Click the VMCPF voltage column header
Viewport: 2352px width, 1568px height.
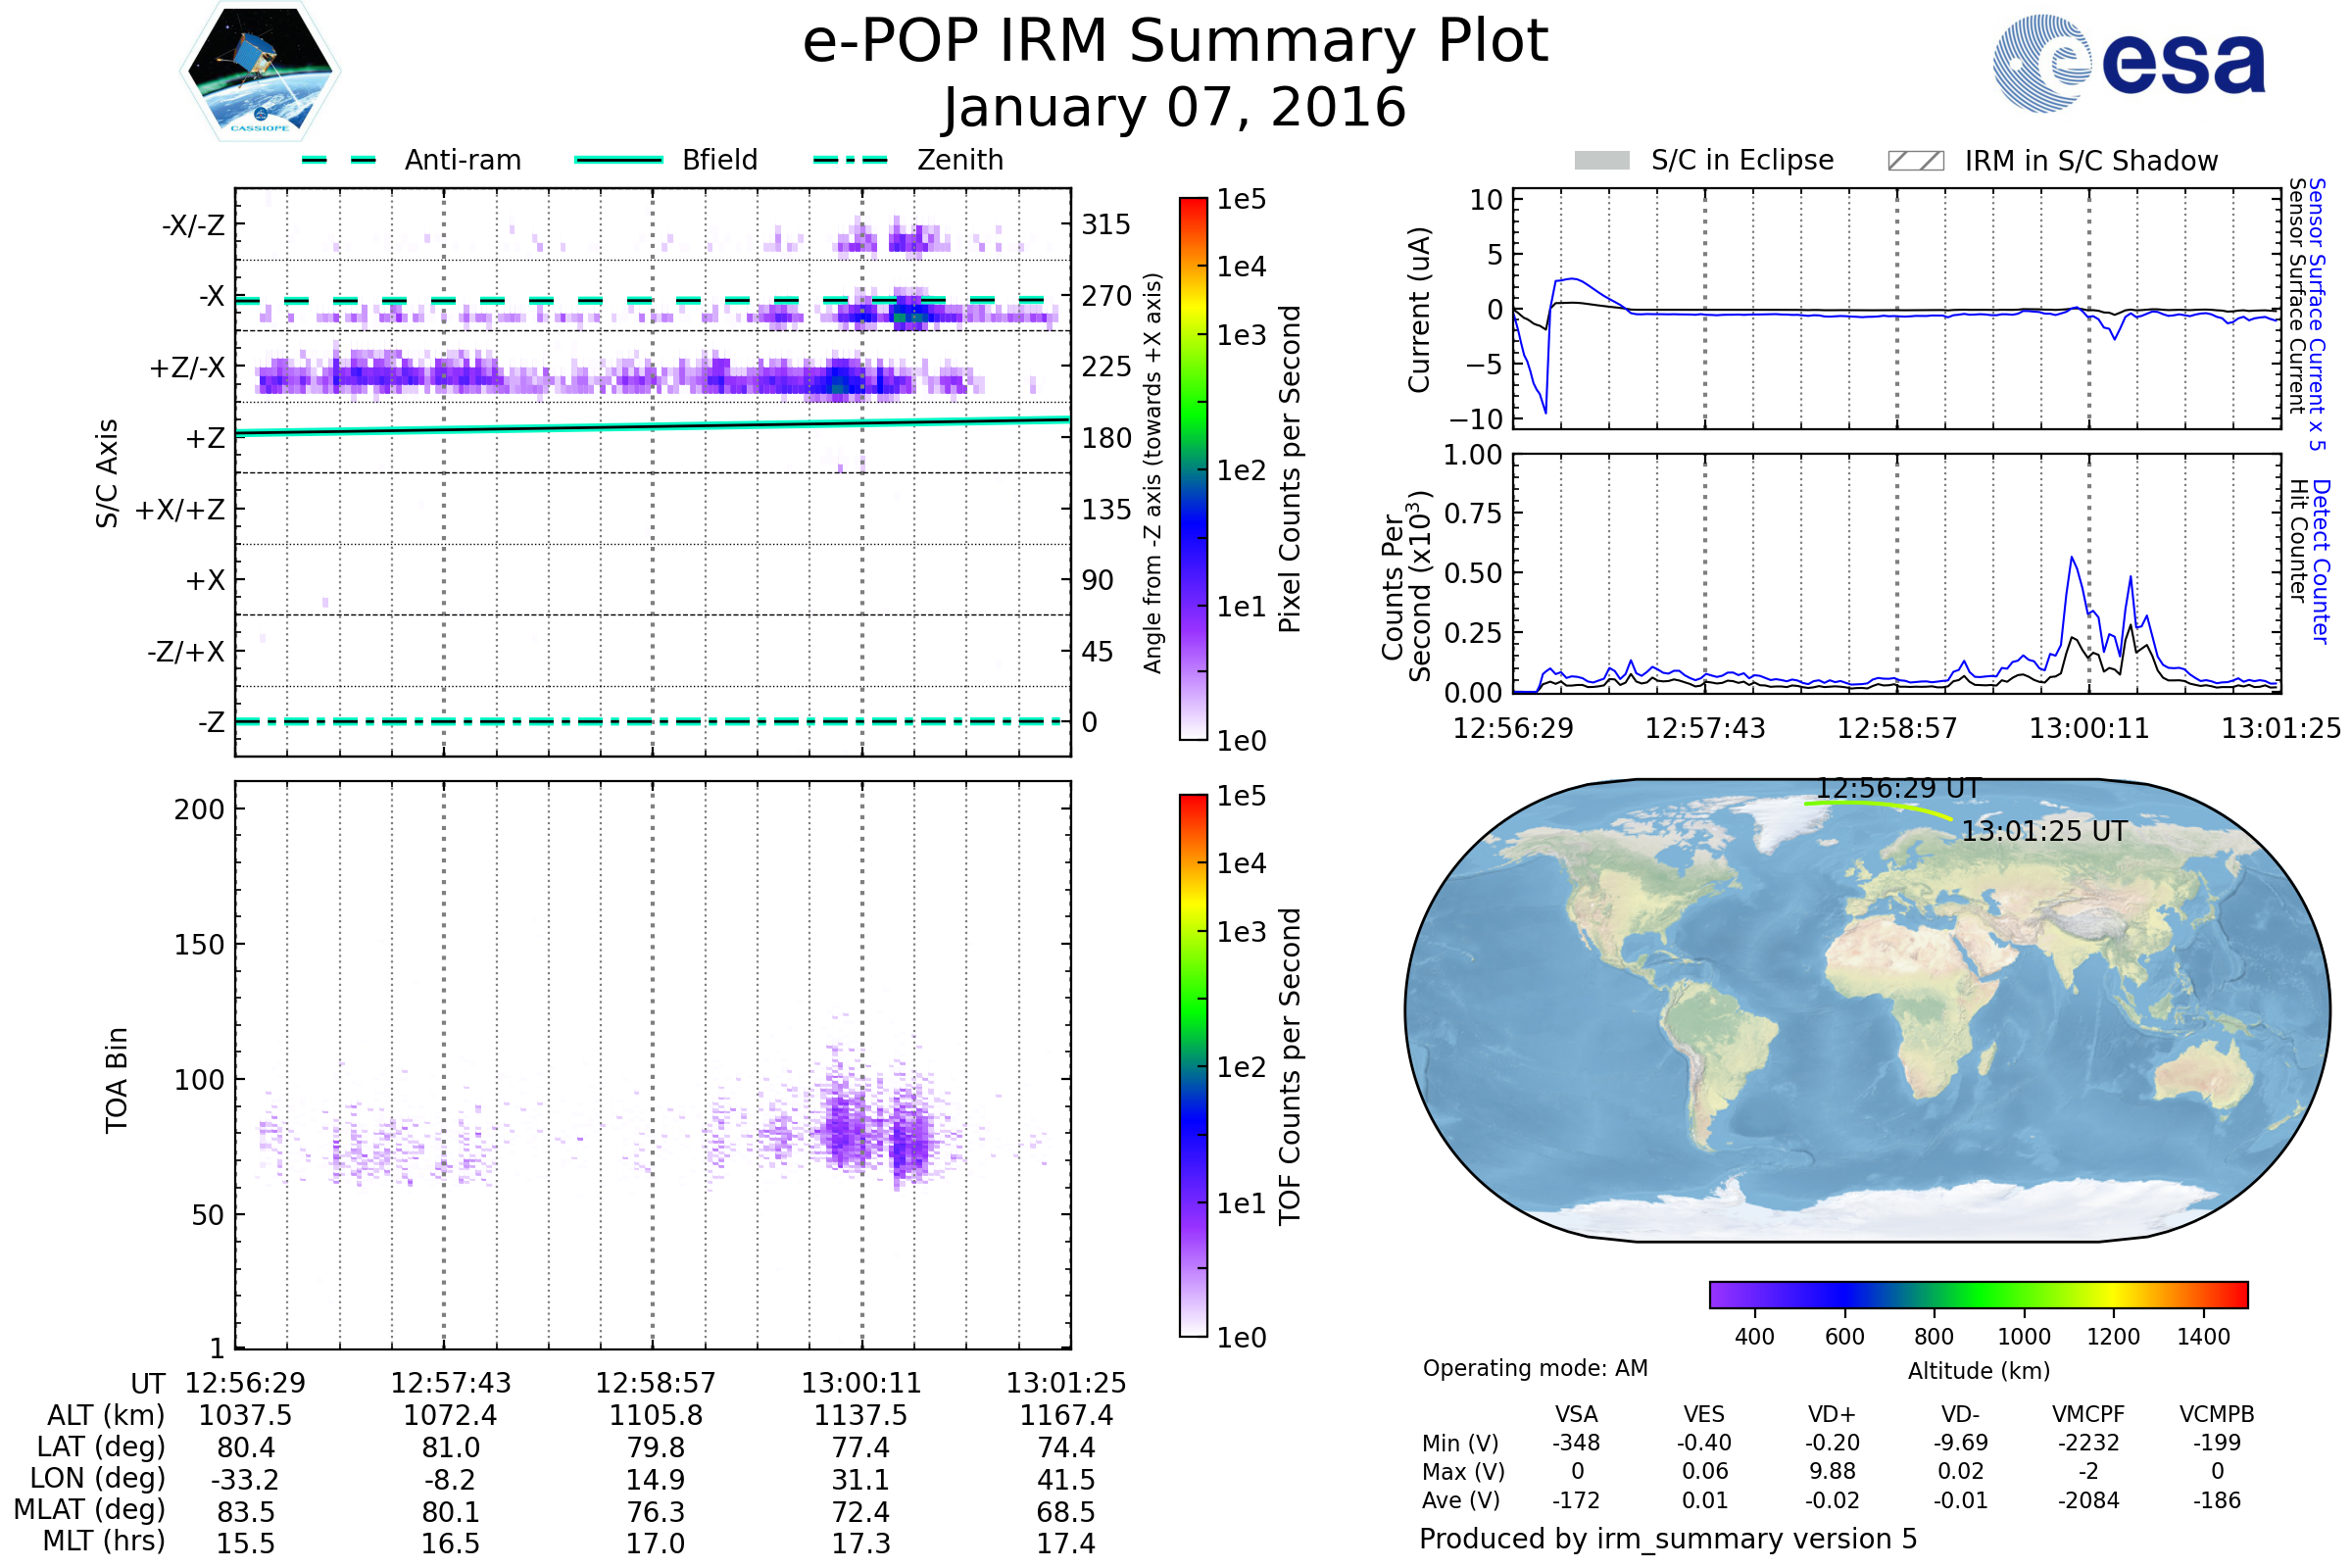pos(2088,1414)
